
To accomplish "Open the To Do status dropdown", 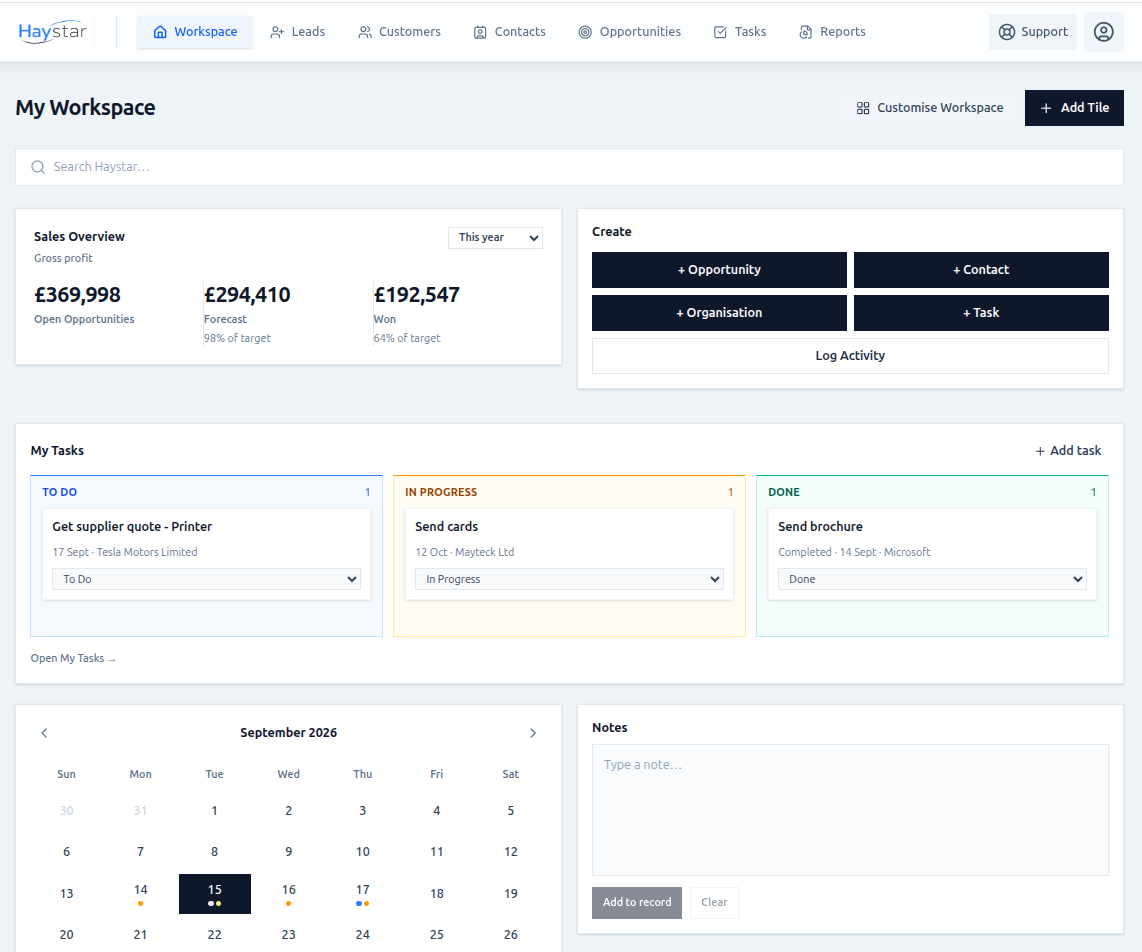I will pyautogui.click(x=206, y=579).
